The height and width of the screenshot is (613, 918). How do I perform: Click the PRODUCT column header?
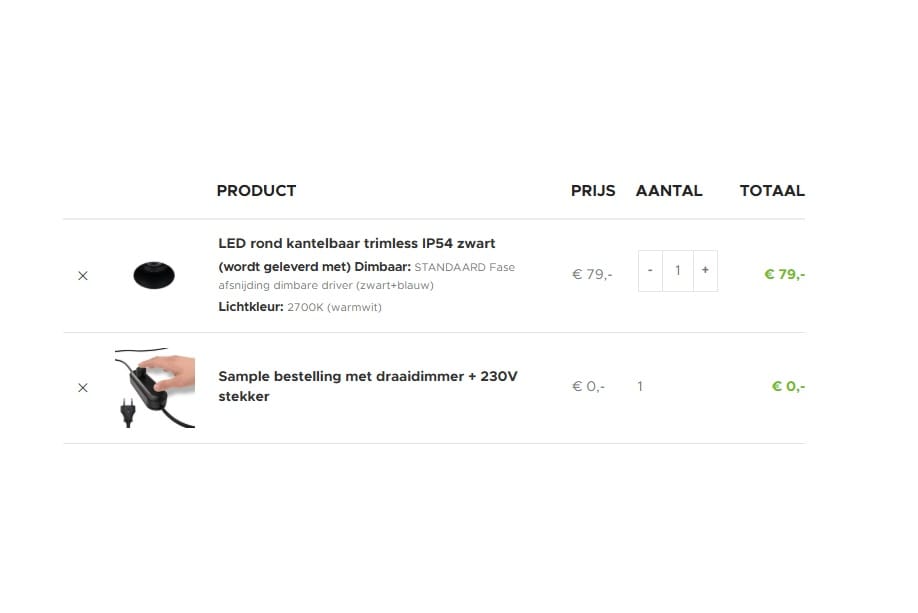click(256, 190)
